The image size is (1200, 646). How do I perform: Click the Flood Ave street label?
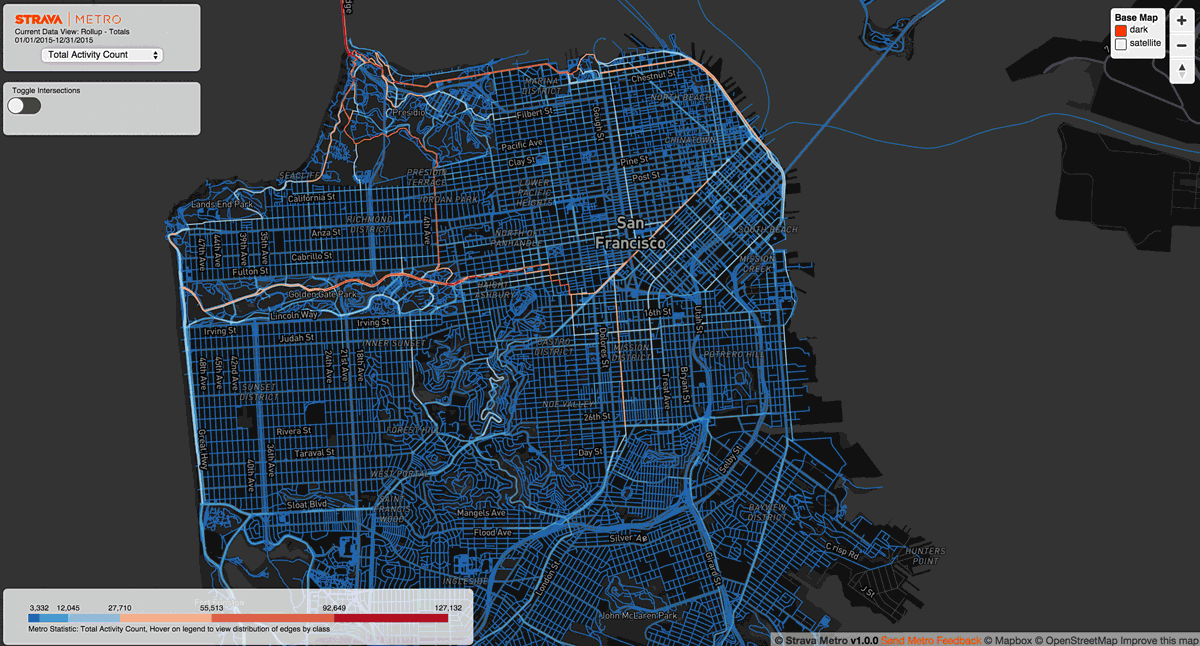tap(493, 533)
